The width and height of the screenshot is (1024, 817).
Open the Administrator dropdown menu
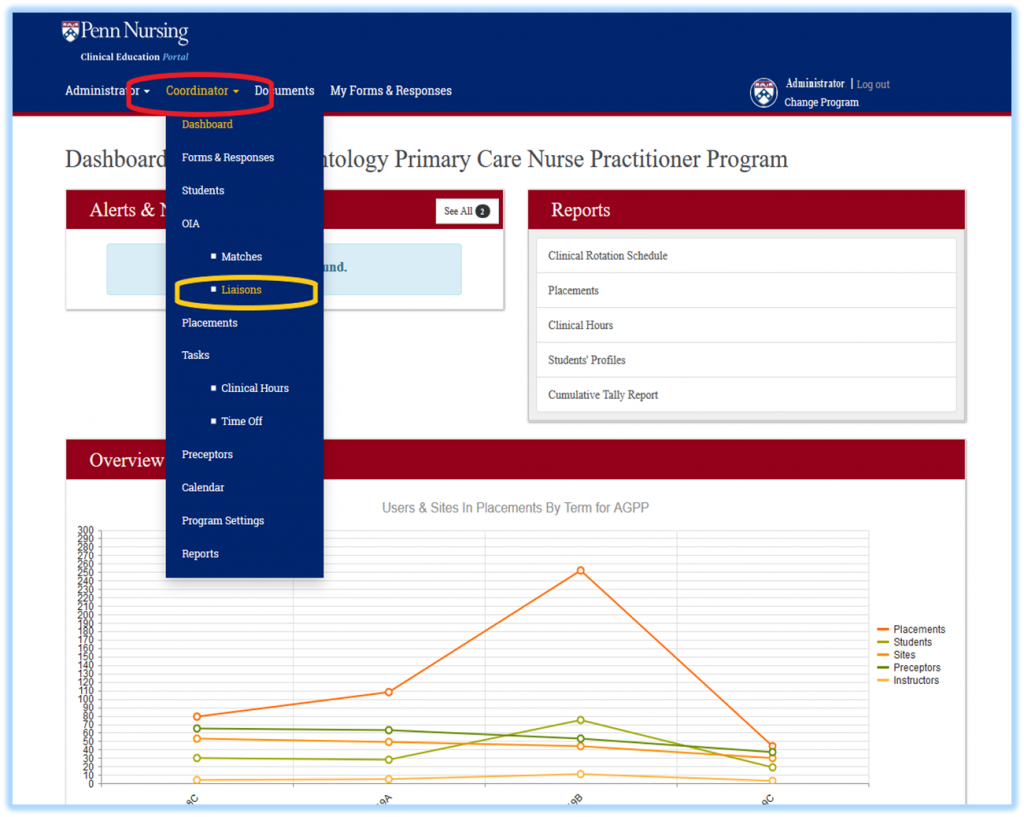103,90
